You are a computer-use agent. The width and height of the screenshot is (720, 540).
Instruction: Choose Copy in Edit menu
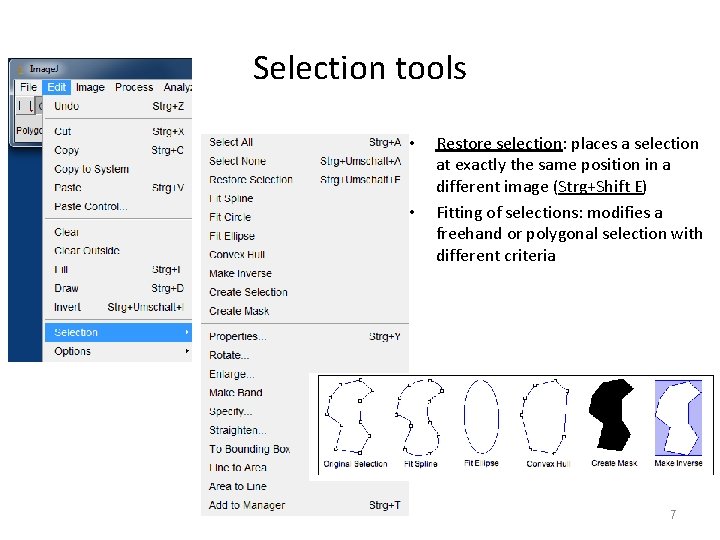click(118, 150)
